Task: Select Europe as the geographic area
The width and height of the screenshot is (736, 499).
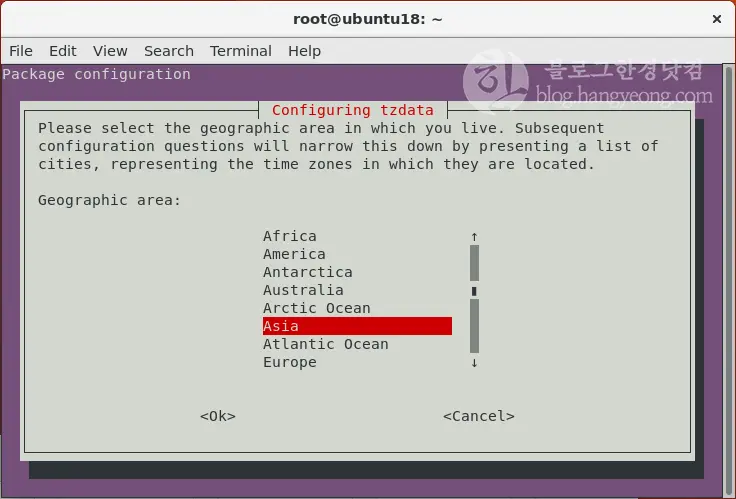Action: (290, 362)
